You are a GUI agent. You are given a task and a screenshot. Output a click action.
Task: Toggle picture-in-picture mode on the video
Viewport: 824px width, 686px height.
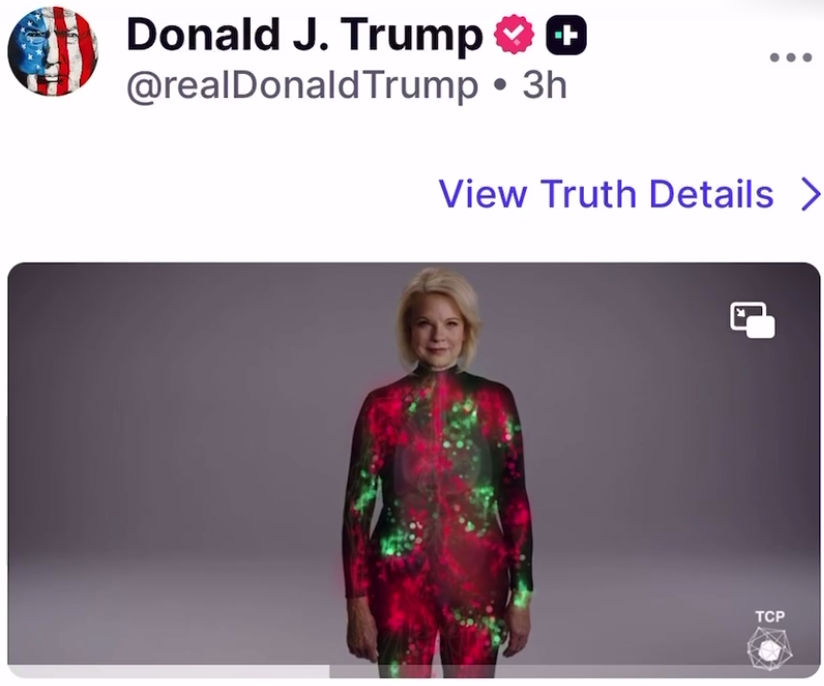click(x=752, y=320)
